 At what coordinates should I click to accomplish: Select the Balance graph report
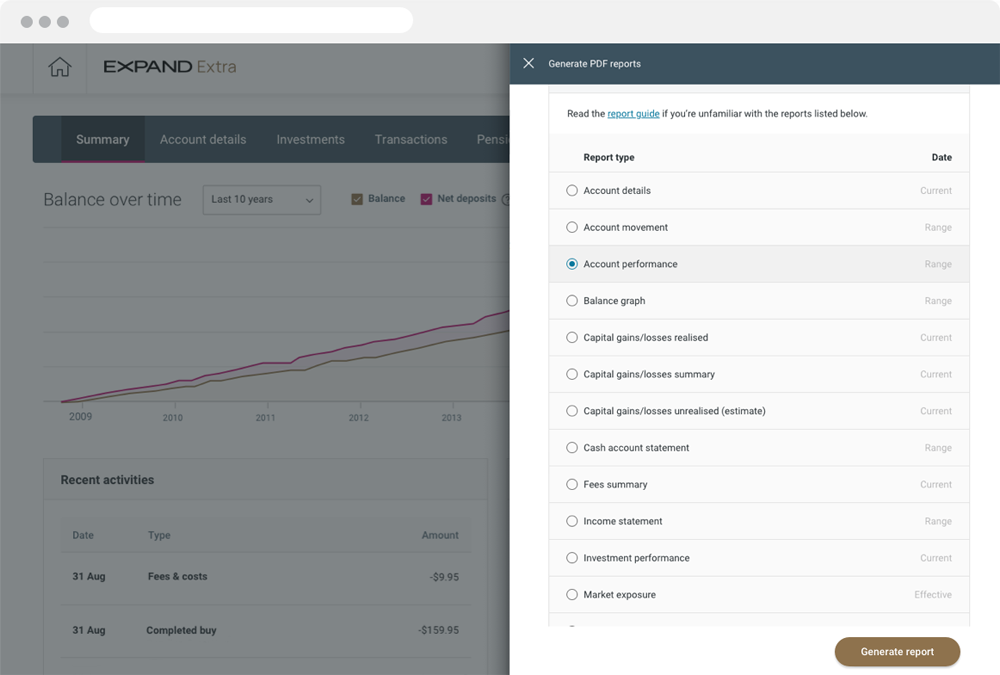coord(571,300)
